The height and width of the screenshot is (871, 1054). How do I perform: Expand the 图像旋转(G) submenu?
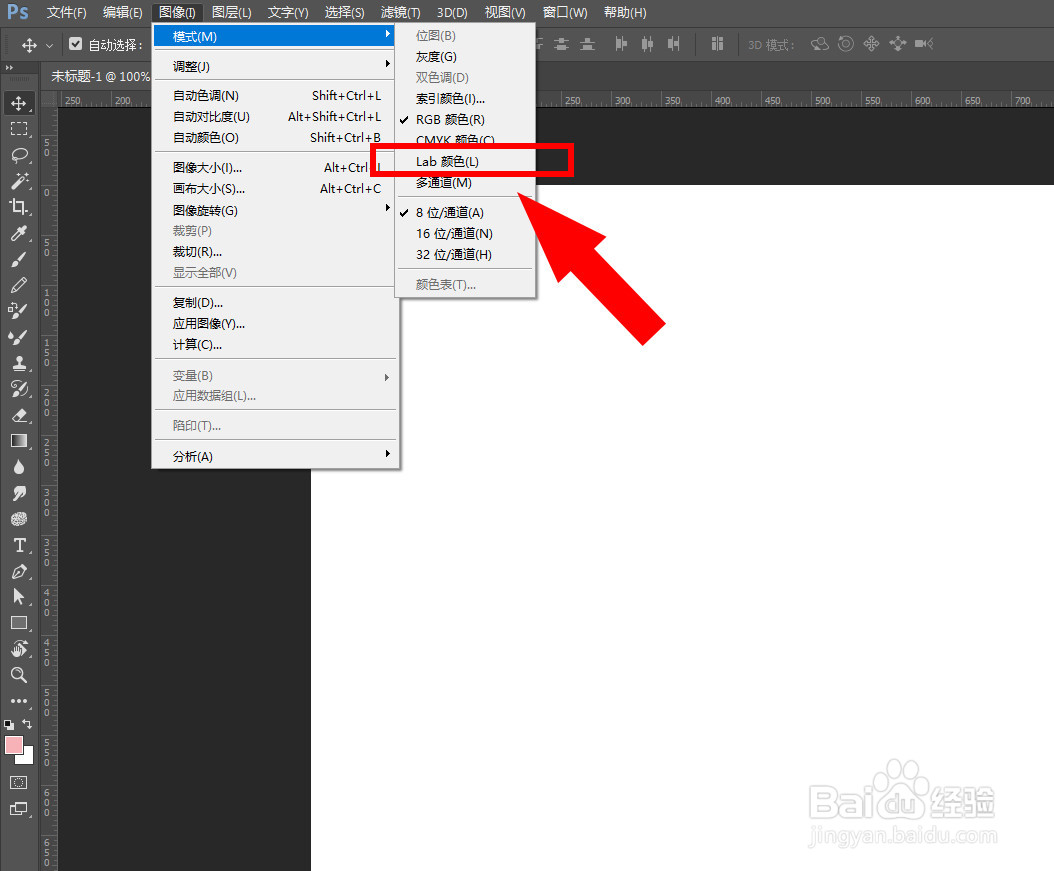pyautogui.click(x=275, y=210)
